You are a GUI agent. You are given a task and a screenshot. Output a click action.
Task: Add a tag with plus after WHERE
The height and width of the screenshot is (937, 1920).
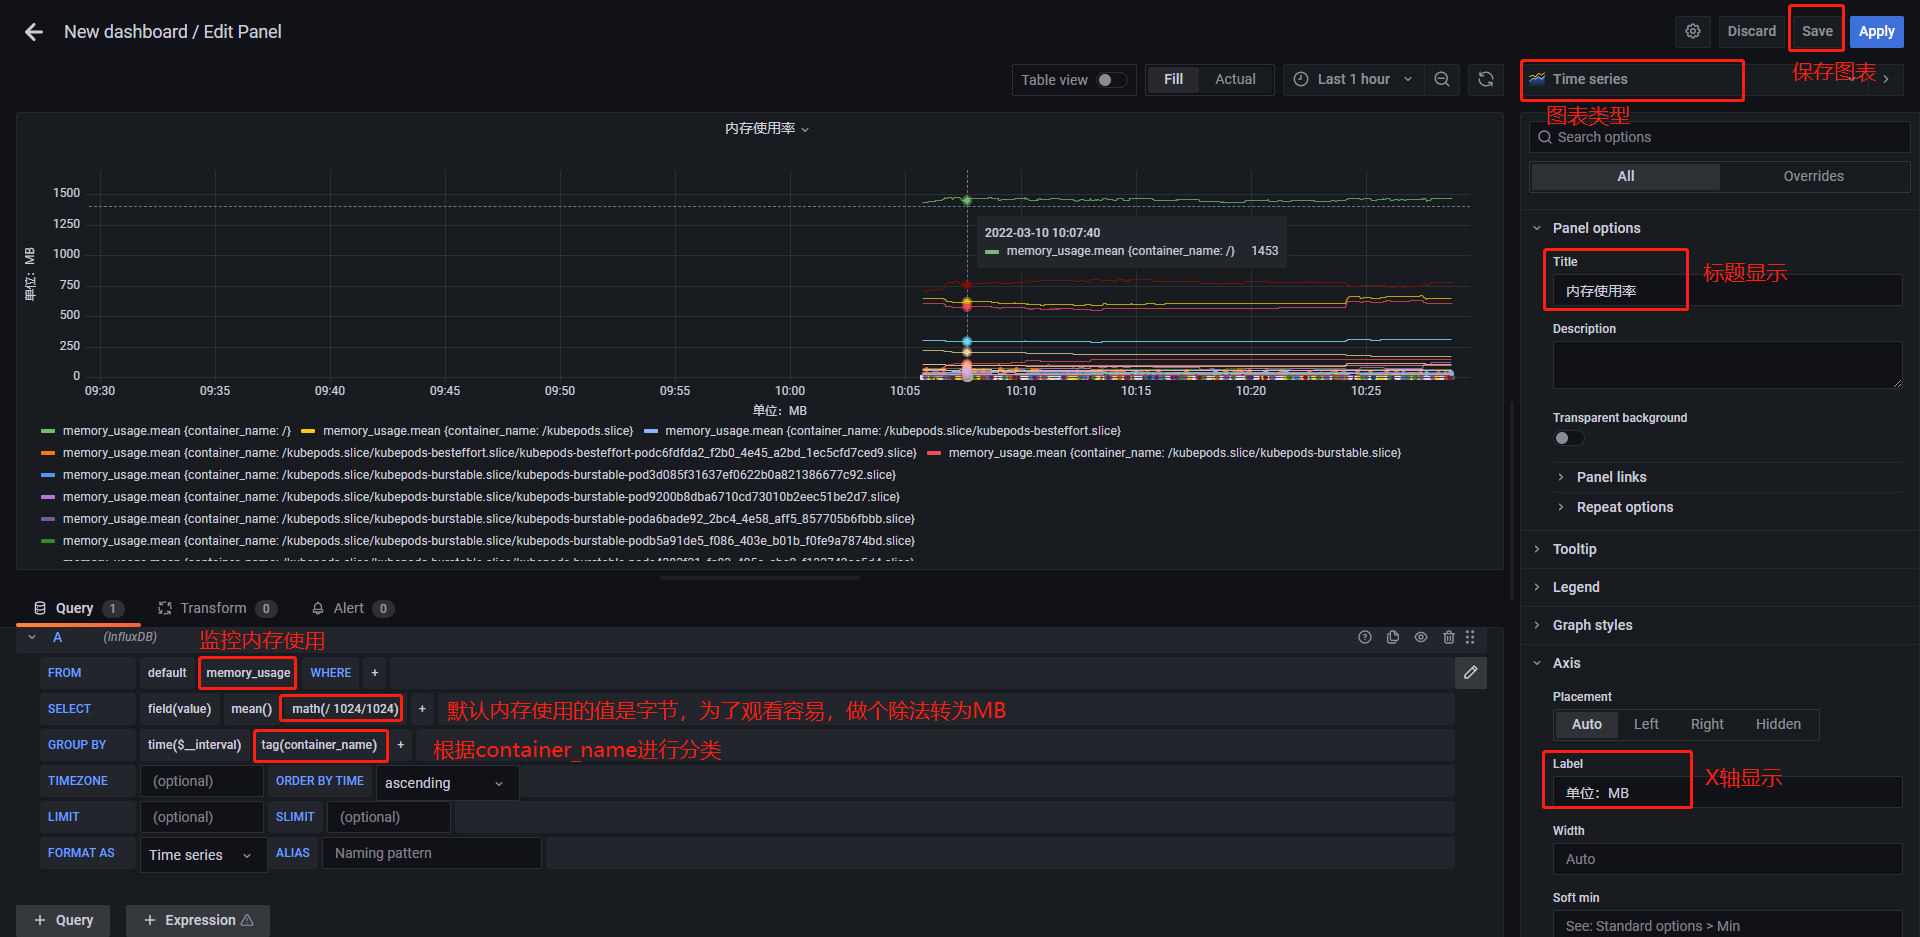click(x=375, y=673)
